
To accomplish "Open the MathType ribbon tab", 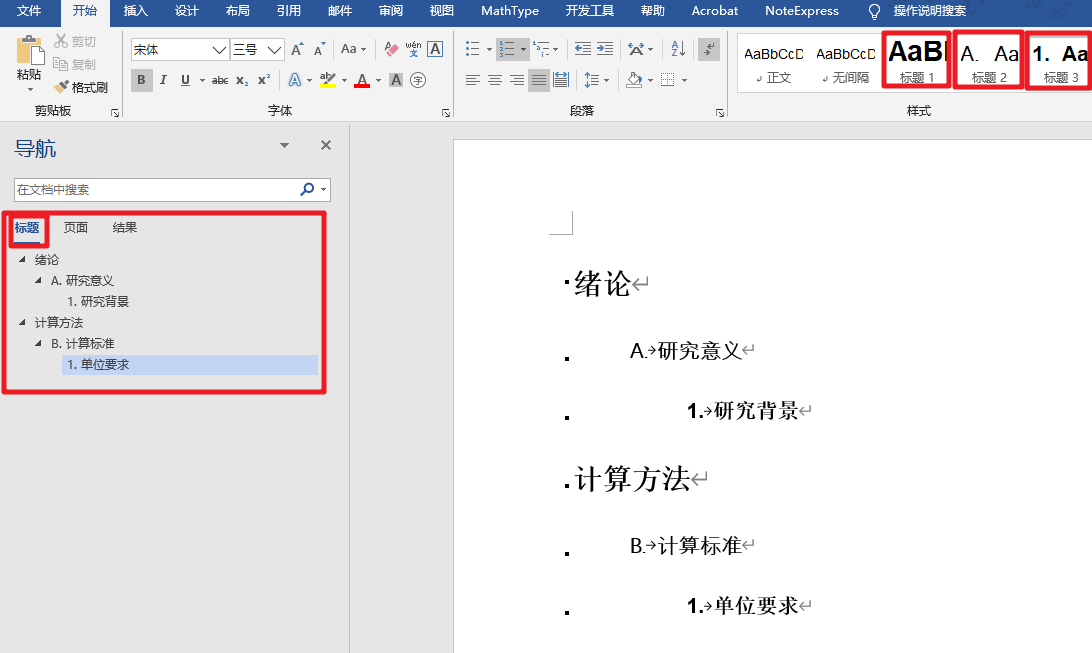I will (509, 12).
